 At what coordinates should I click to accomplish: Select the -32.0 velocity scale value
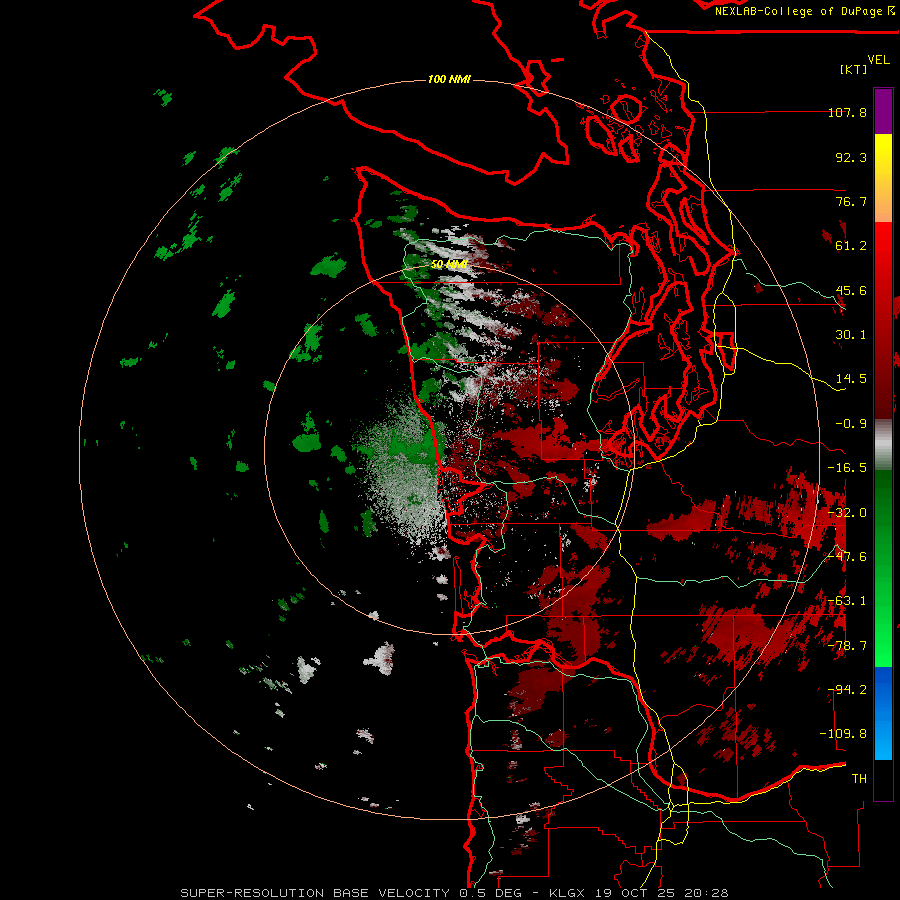(847, 513)
